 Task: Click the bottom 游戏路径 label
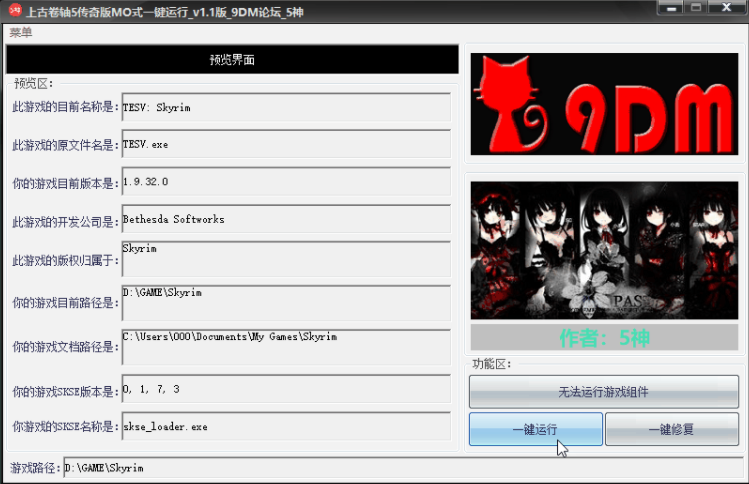coord(35,468)
